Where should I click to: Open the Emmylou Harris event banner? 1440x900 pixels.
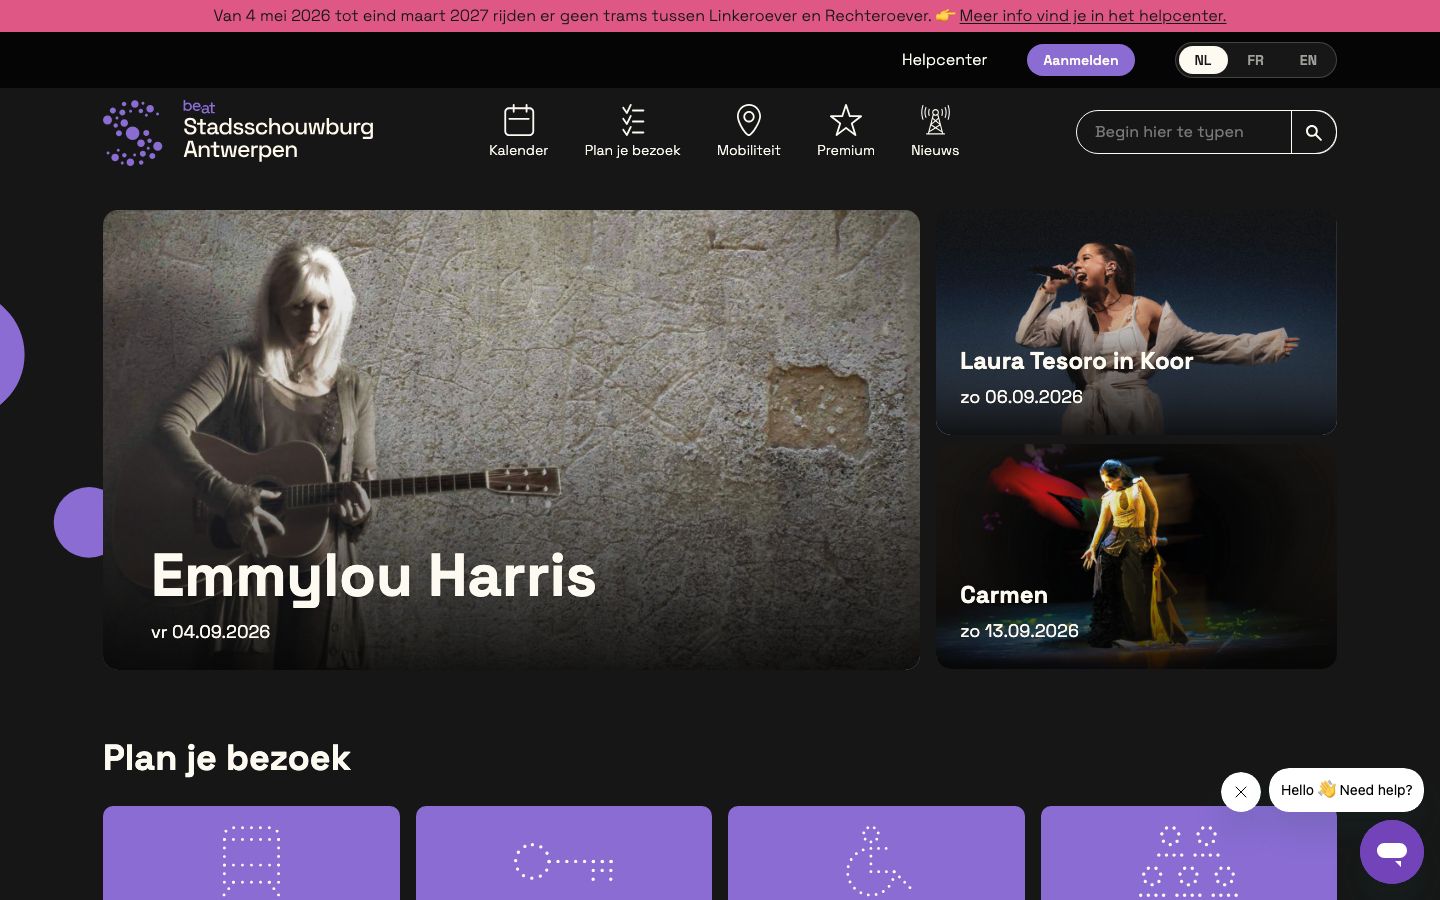[x=511, y=440]
